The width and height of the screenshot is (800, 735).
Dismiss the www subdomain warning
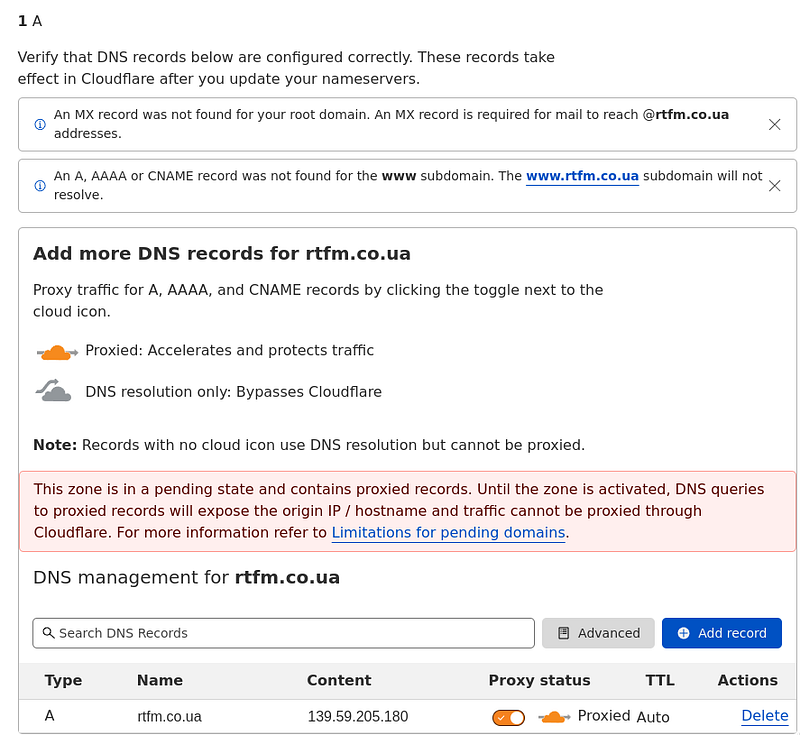point(774,186)
